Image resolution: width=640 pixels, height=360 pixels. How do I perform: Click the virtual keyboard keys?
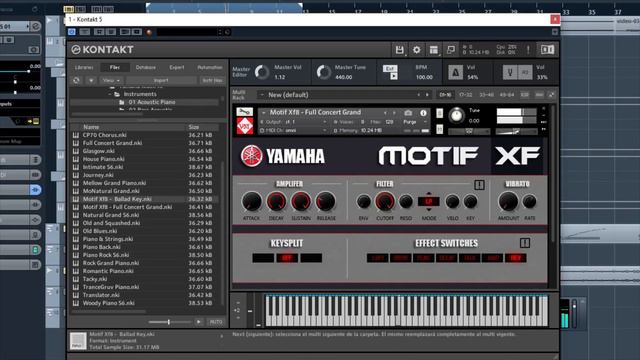(407, 311)
